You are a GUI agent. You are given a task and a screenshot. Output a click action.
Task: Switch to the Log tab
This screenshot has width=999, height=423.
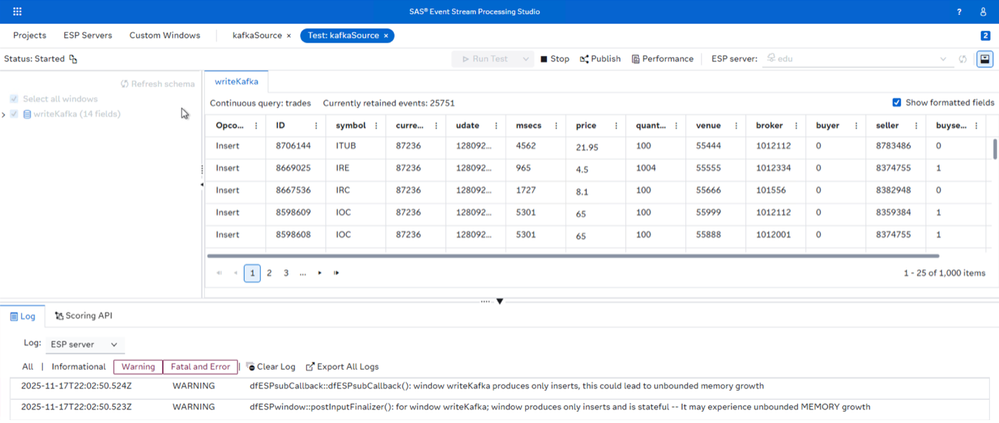[x=22, y=315]
